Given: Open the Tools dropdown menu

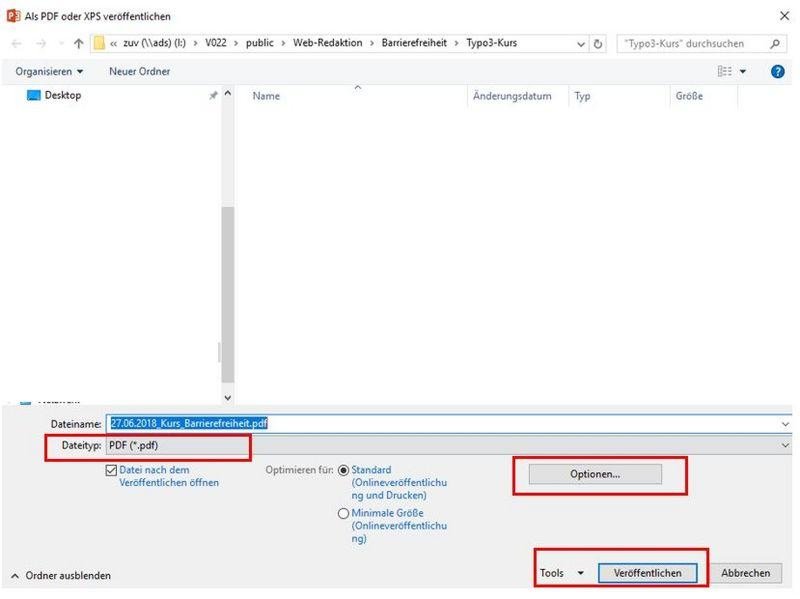Looking at the screenshot, I should [562, 573].
